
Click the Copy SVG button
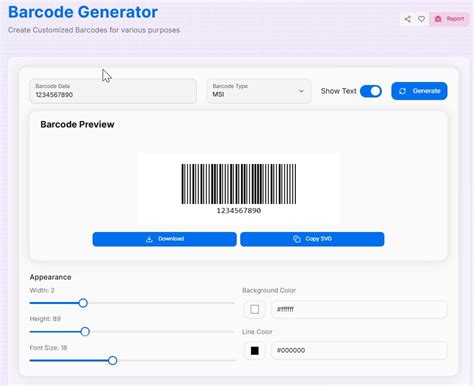pos(312,239)
